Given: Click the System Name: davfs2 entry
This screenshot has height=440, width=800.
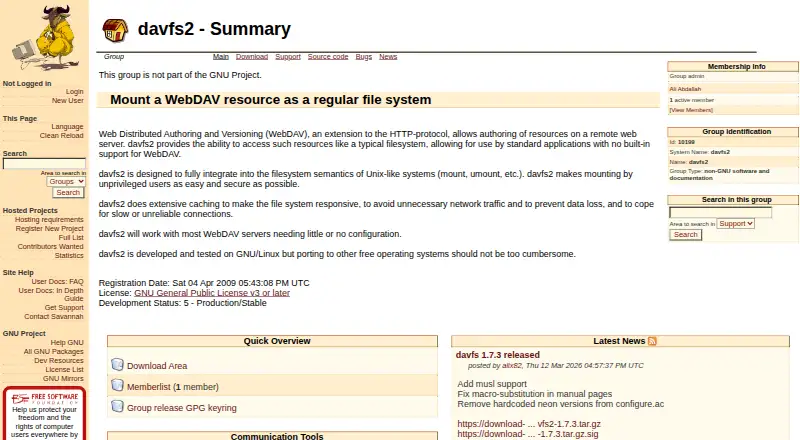Looking at the screenshot, I should [x=699, y=152].
